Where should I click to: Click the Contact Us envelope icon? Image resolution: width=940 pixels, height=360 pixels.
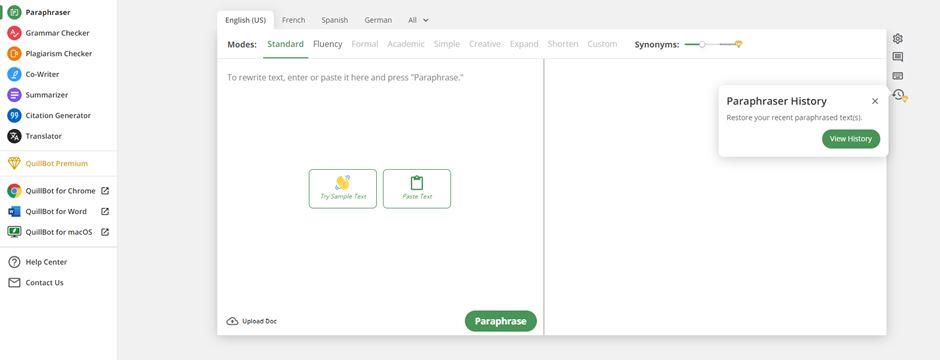(x=14, y=283)
